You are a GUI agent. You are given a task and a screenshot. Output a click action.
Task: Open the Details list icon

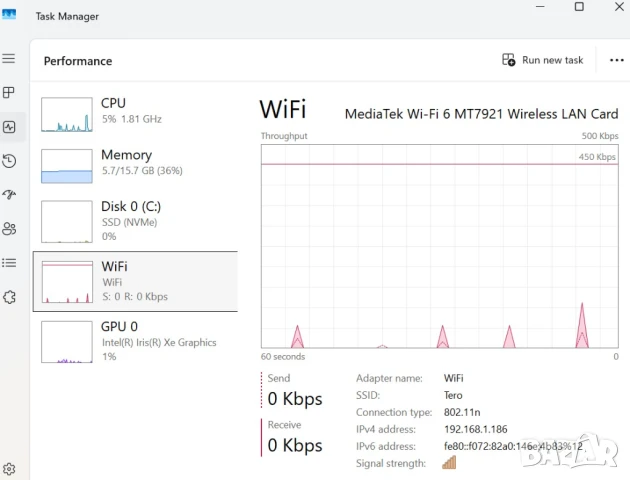(x=9, y=263)
